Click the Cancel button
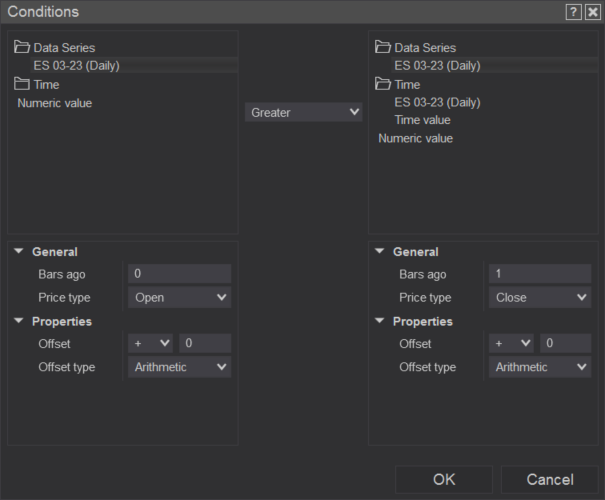 click(550, 480)
